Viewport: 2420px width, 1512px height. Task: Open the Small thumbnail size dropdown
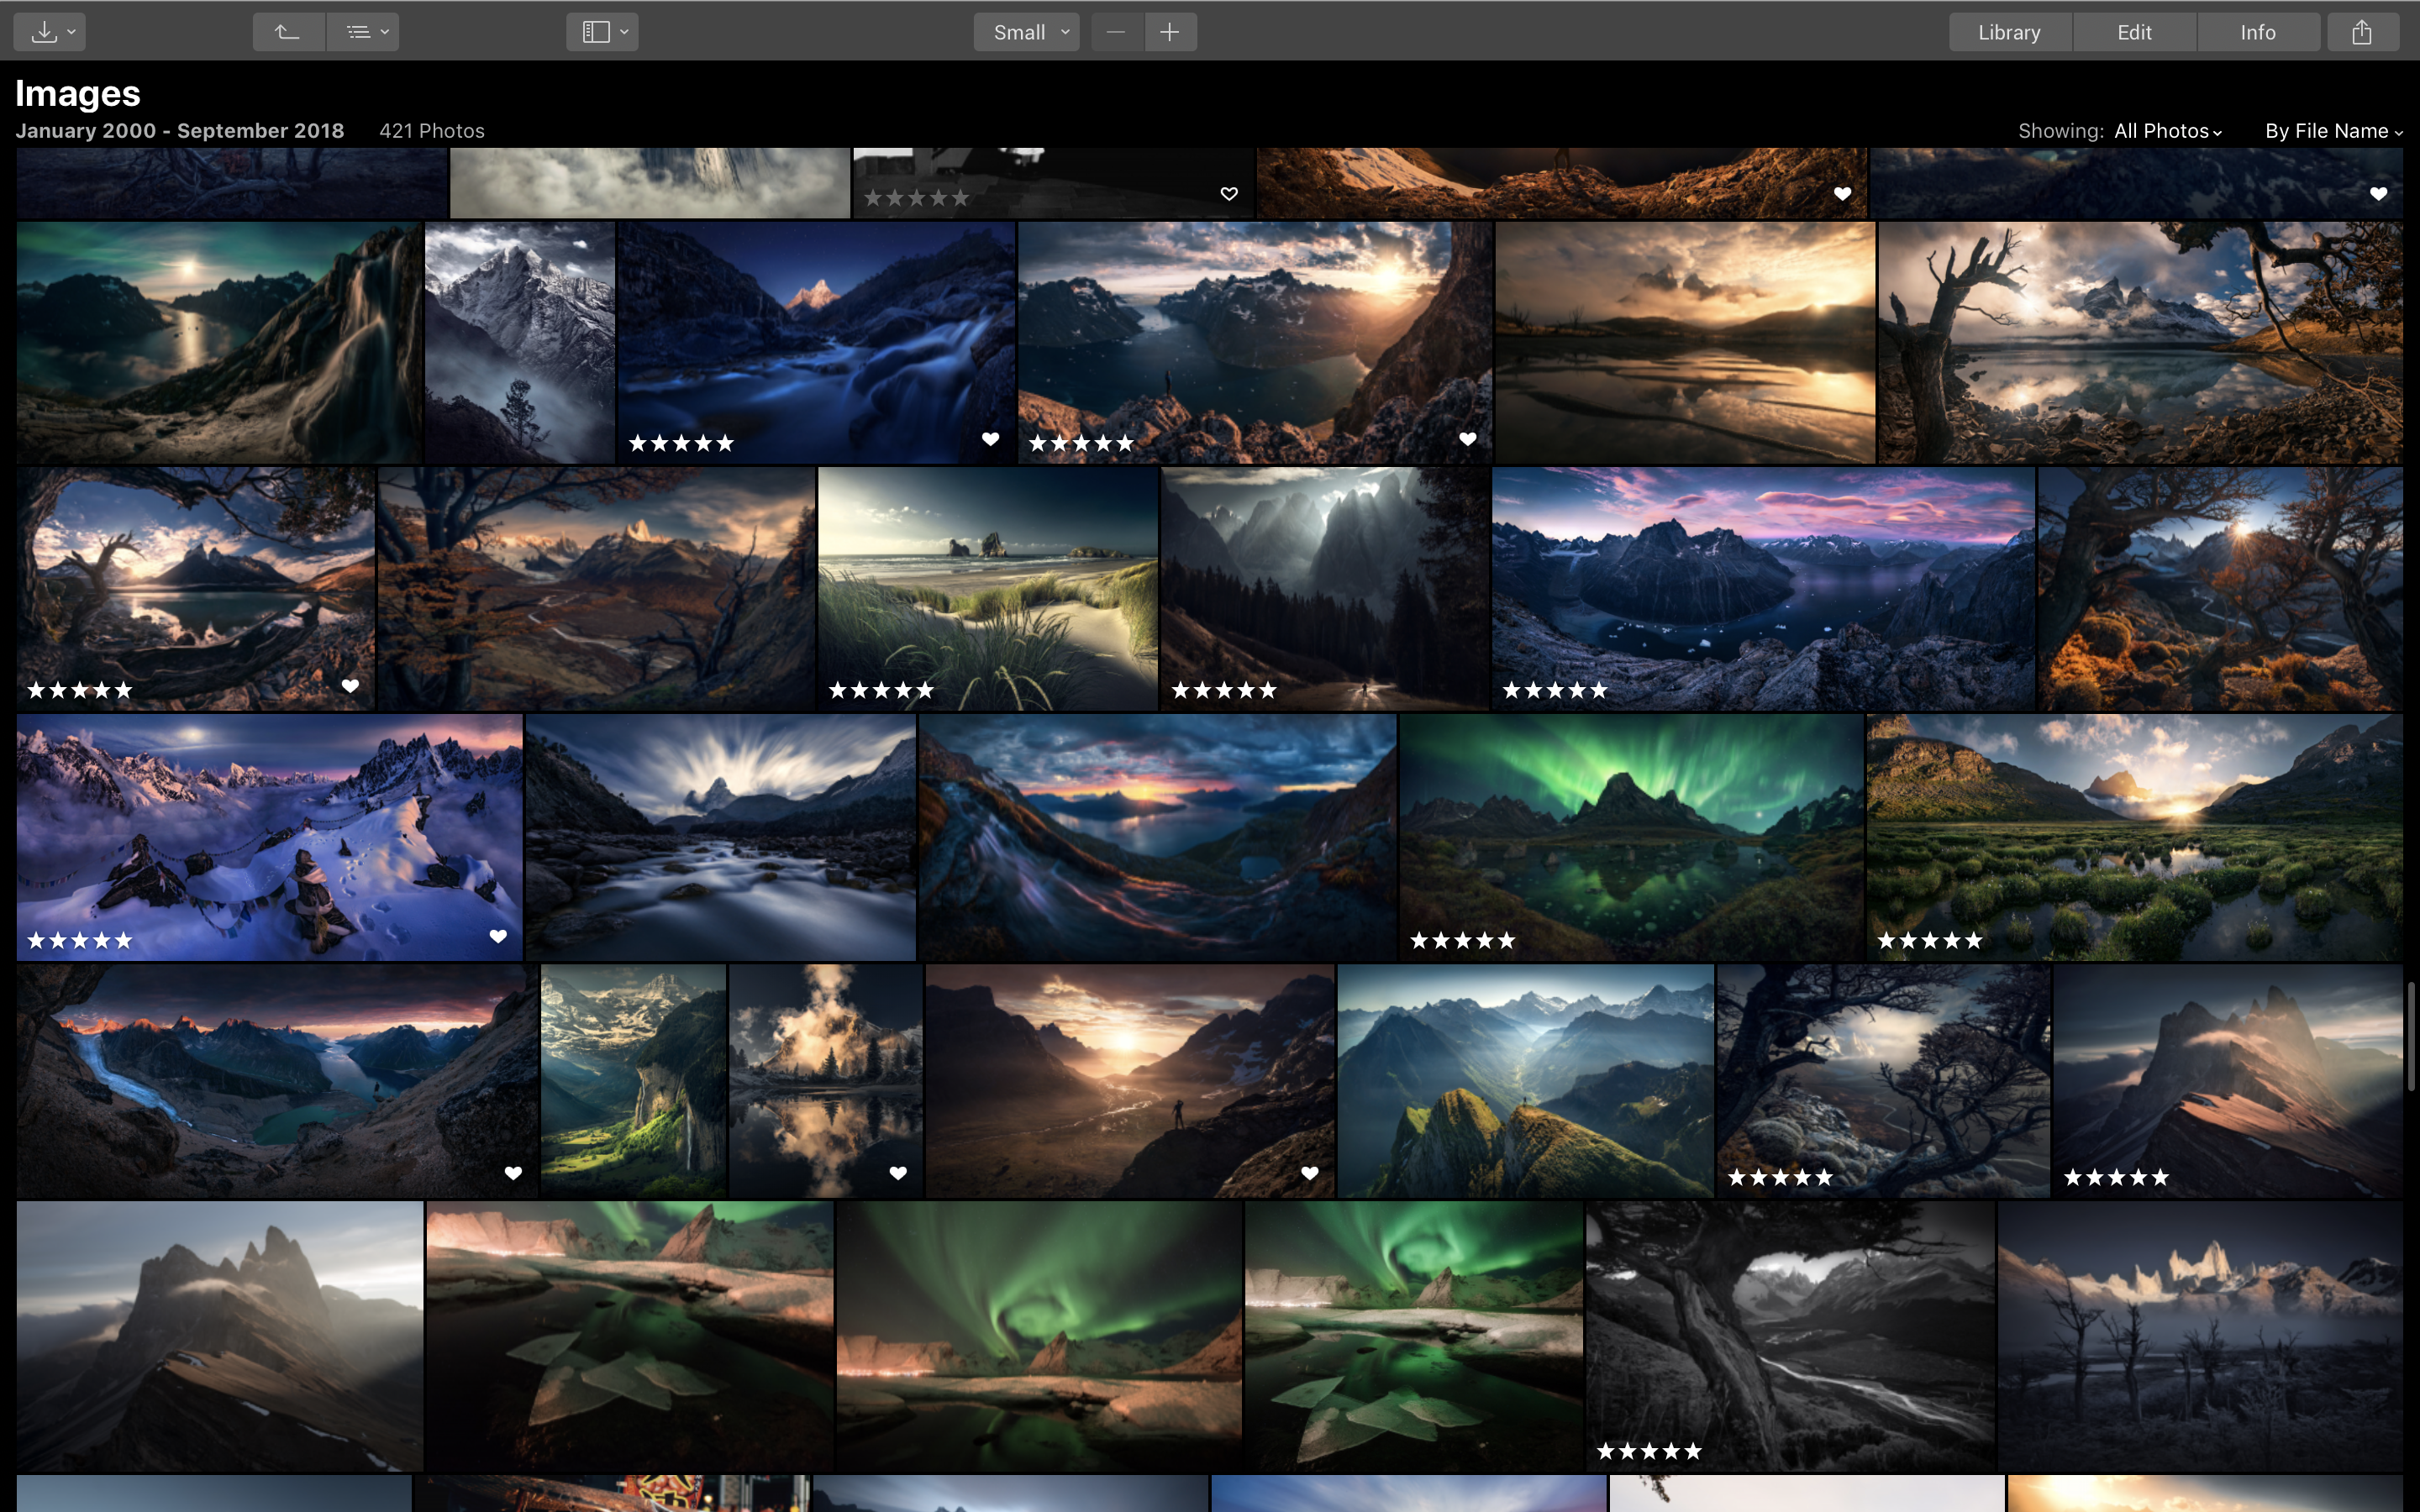(1027, 32)
